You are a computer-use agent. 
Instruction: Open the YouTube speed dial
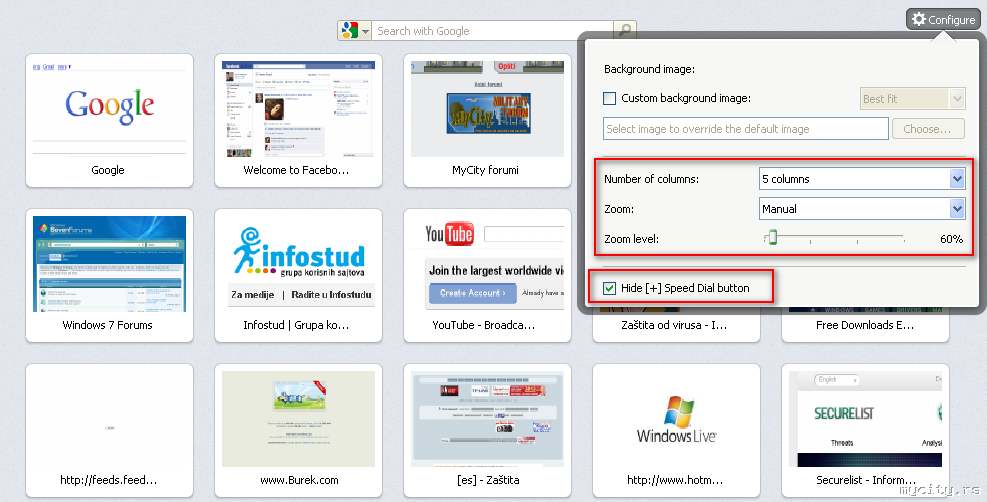point(487,276)
